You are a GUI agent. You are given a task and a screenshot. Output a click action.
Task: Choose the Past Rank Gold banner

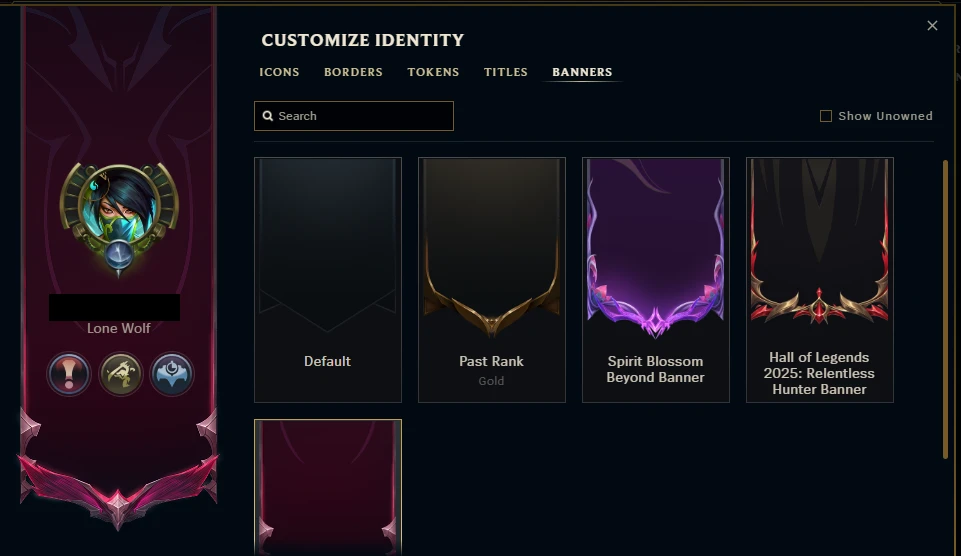(x=492, y=280)
